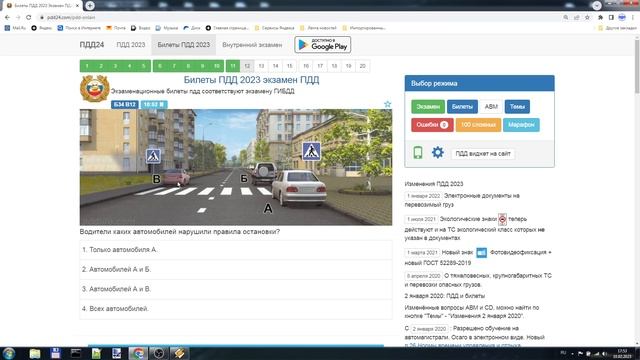Click the Б34 В12 ticket badge
640x360 pixels.
(x=124, y=104)
